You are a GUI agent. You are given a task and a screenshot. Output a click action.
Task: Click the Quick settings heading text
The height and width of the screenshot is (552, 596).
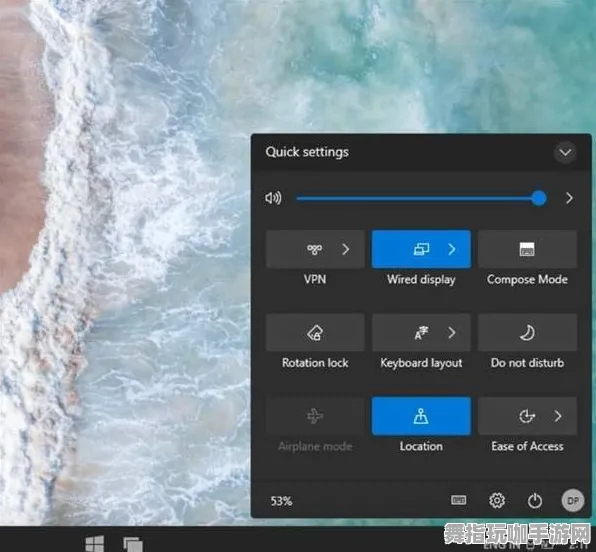307,152
